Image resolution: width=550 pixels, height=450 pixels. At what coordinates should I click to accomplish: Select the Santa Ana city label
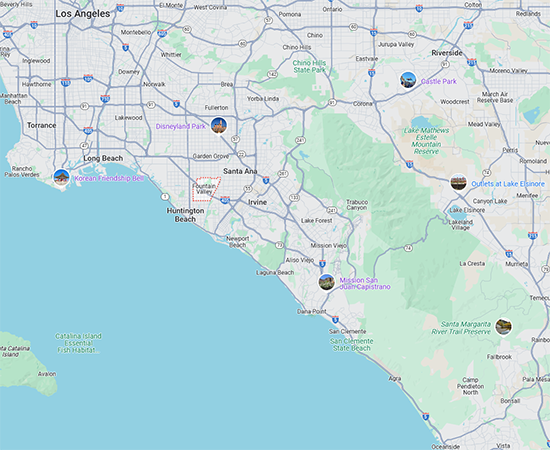(x=240, y=171)
